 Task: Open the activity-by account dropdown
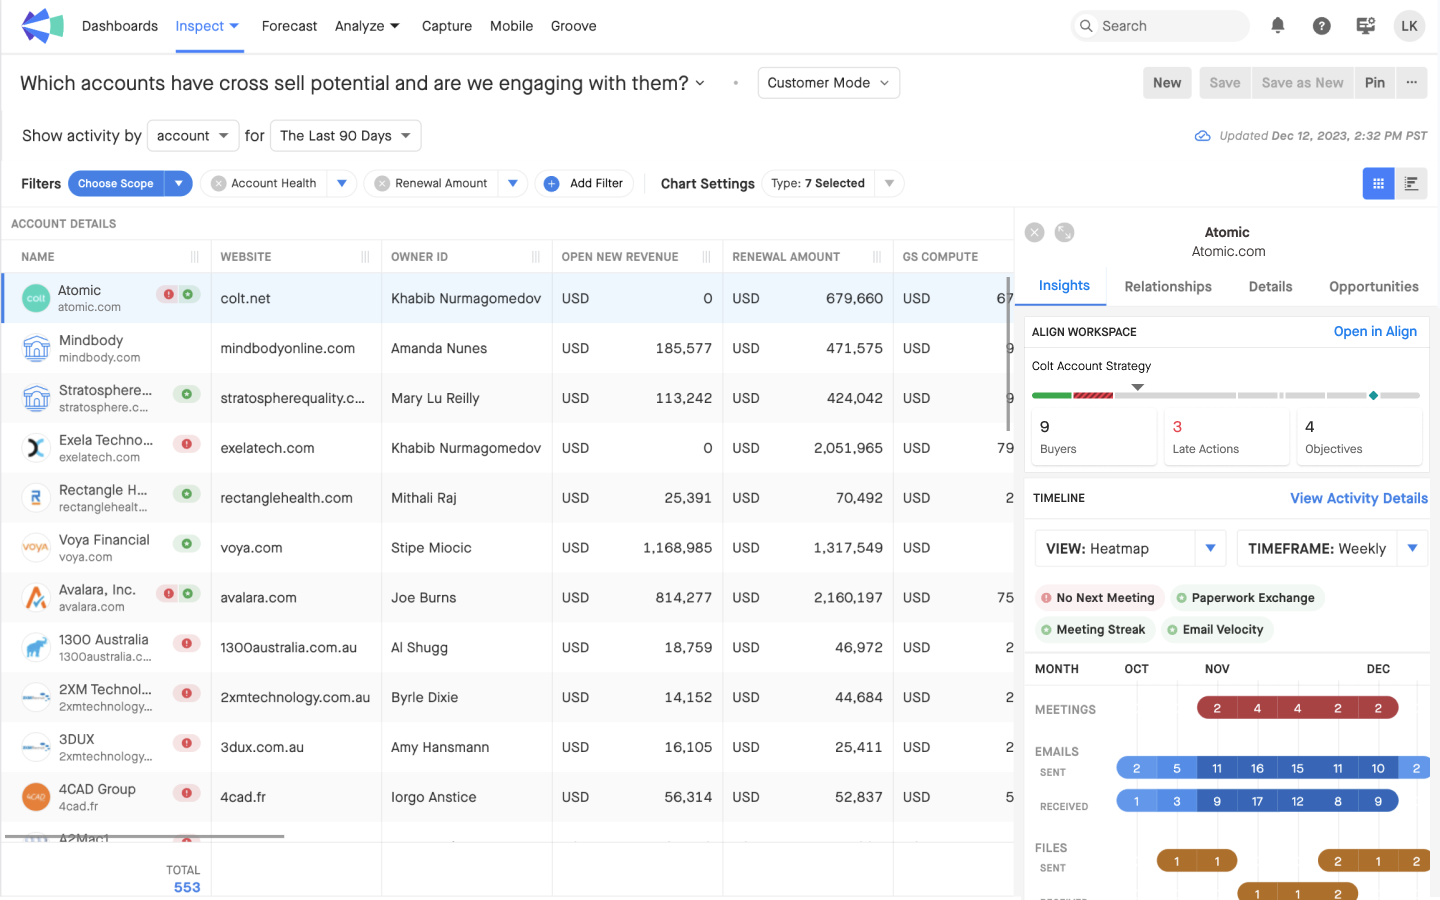[x=192, y=136]
